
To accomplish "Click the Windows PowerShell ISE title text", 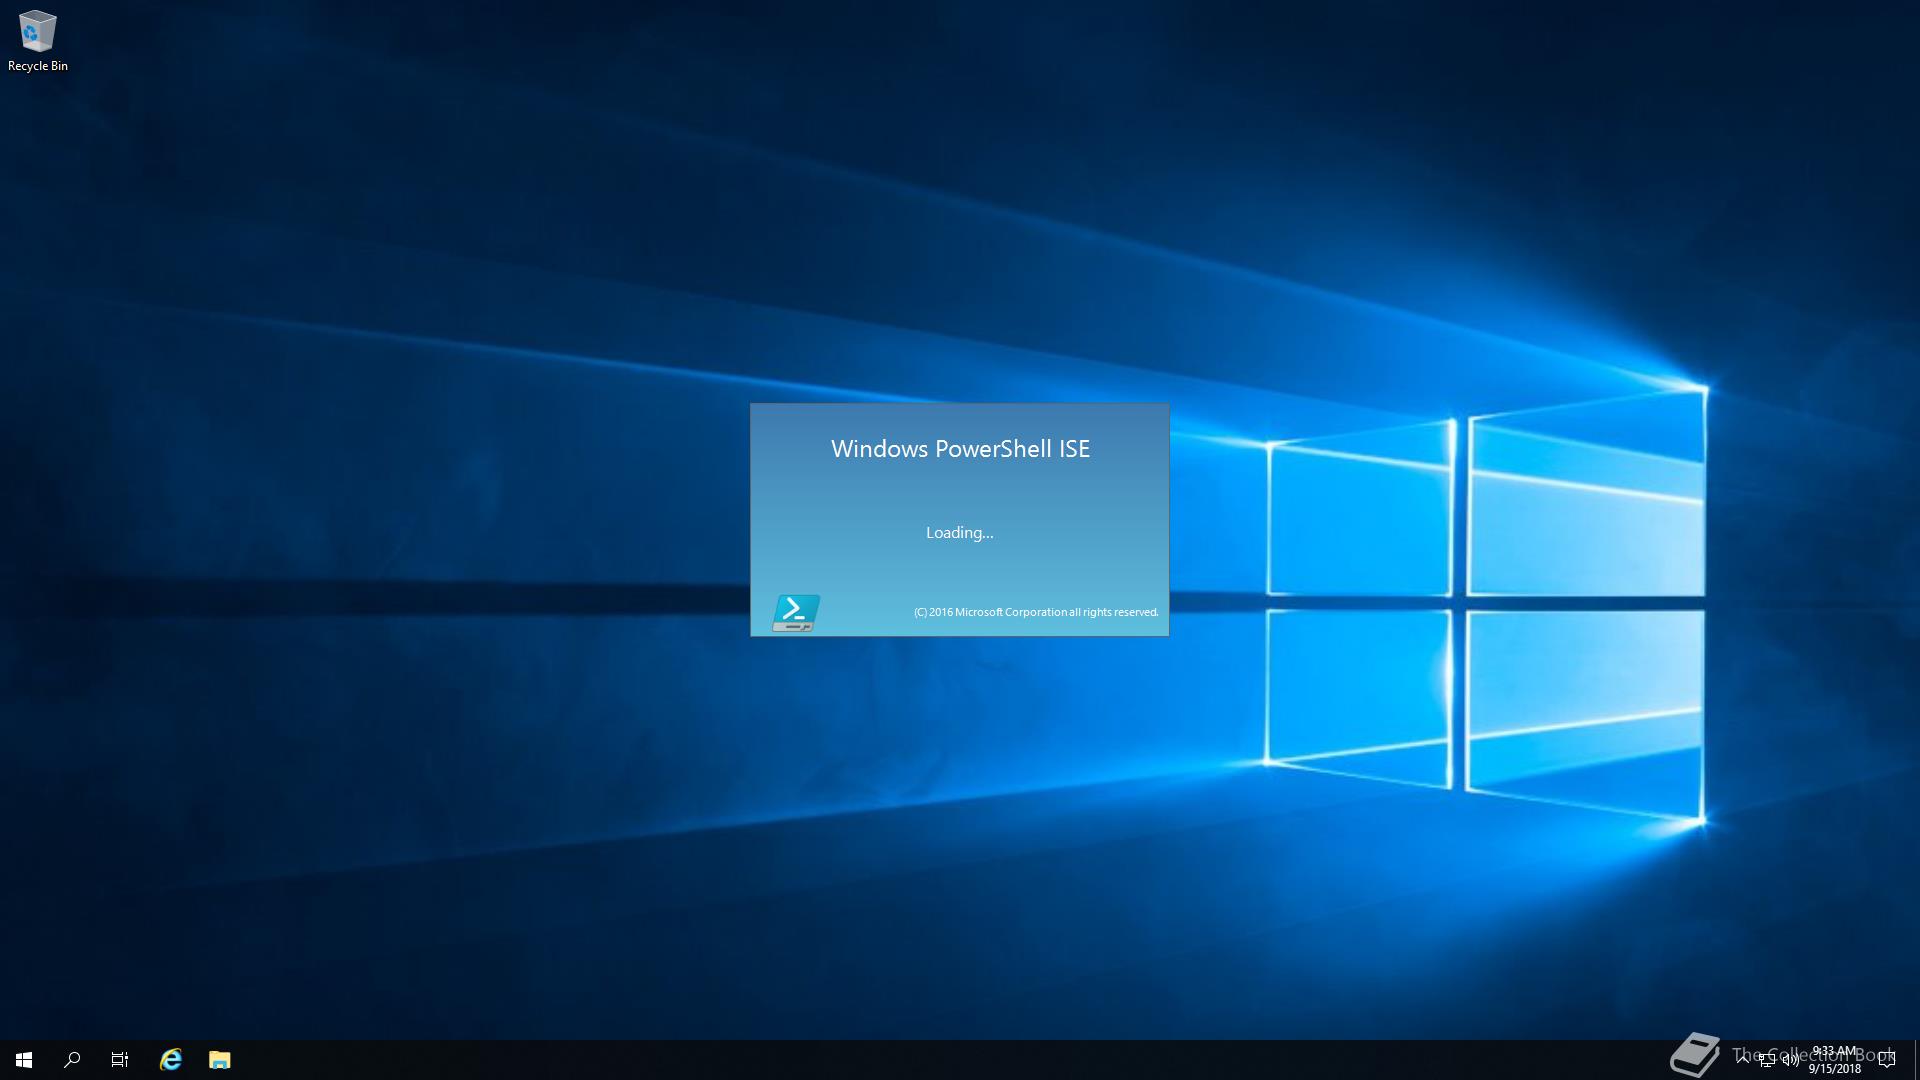I will coord(960,449).
